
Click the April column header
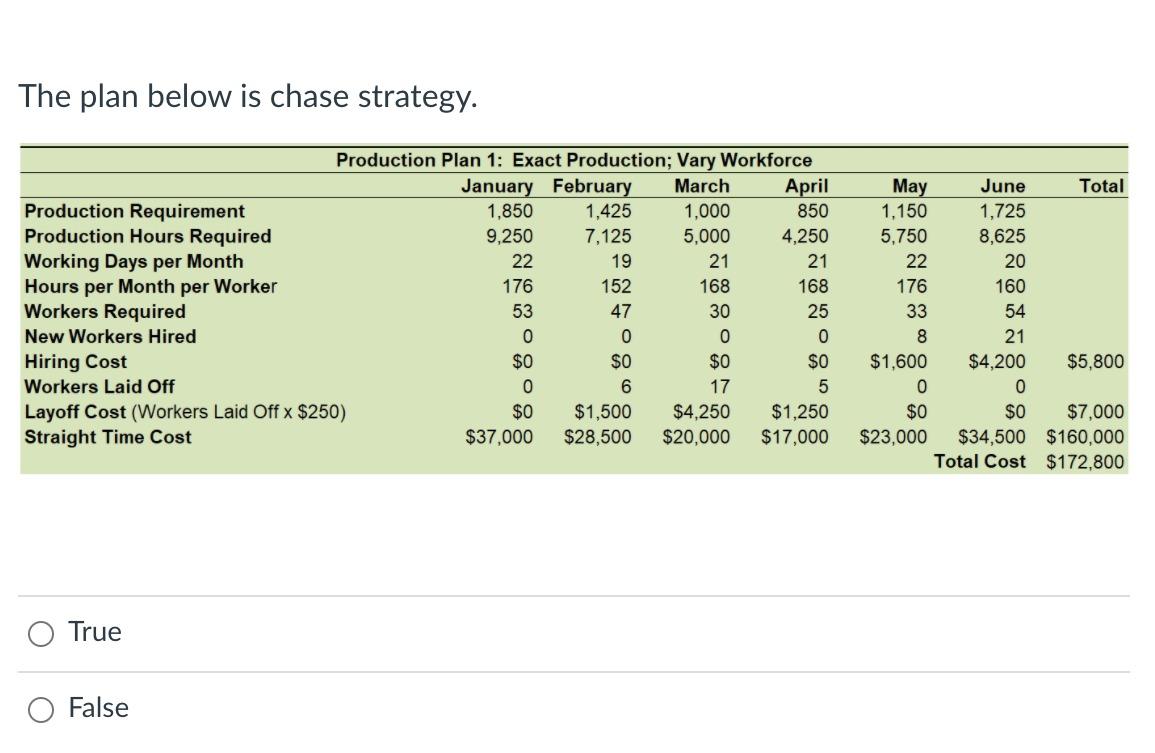[x=806, y=186]
